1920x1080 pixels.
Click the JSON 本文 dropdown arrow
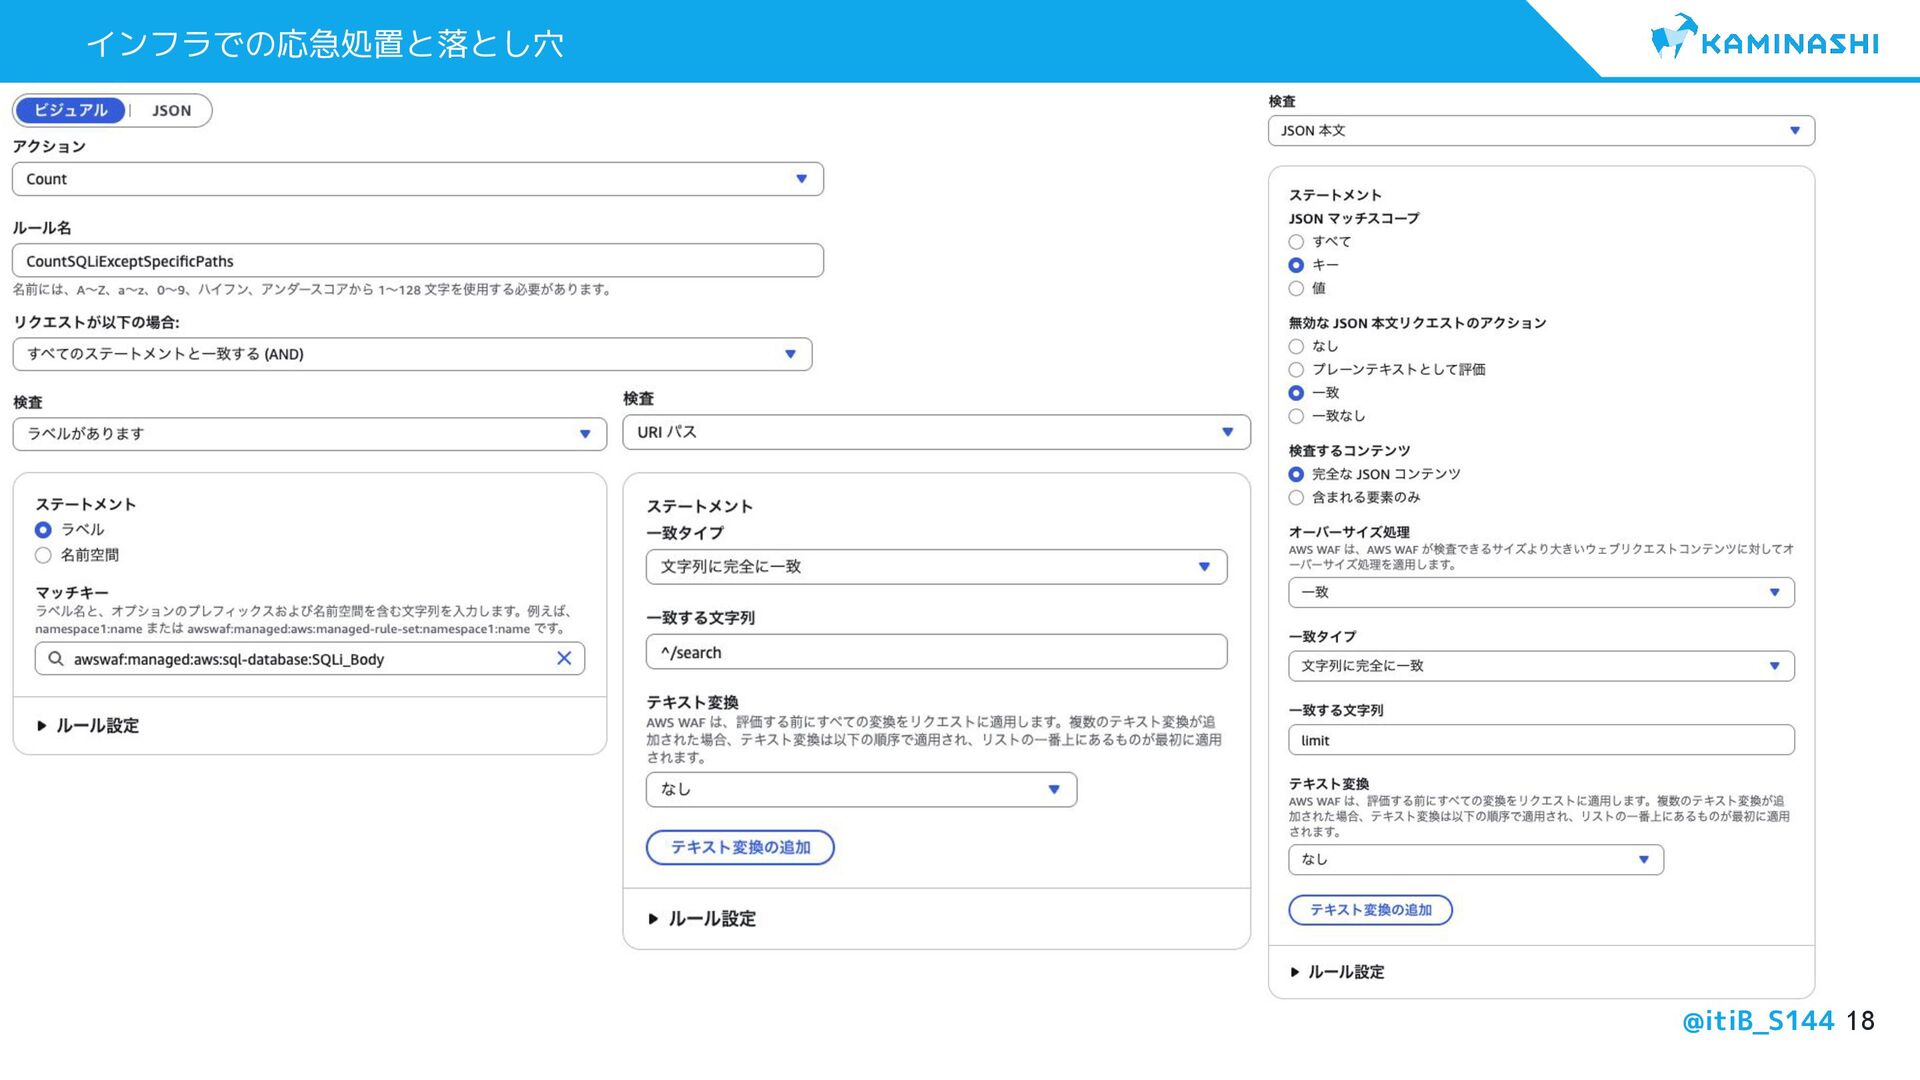(1794, 131)
